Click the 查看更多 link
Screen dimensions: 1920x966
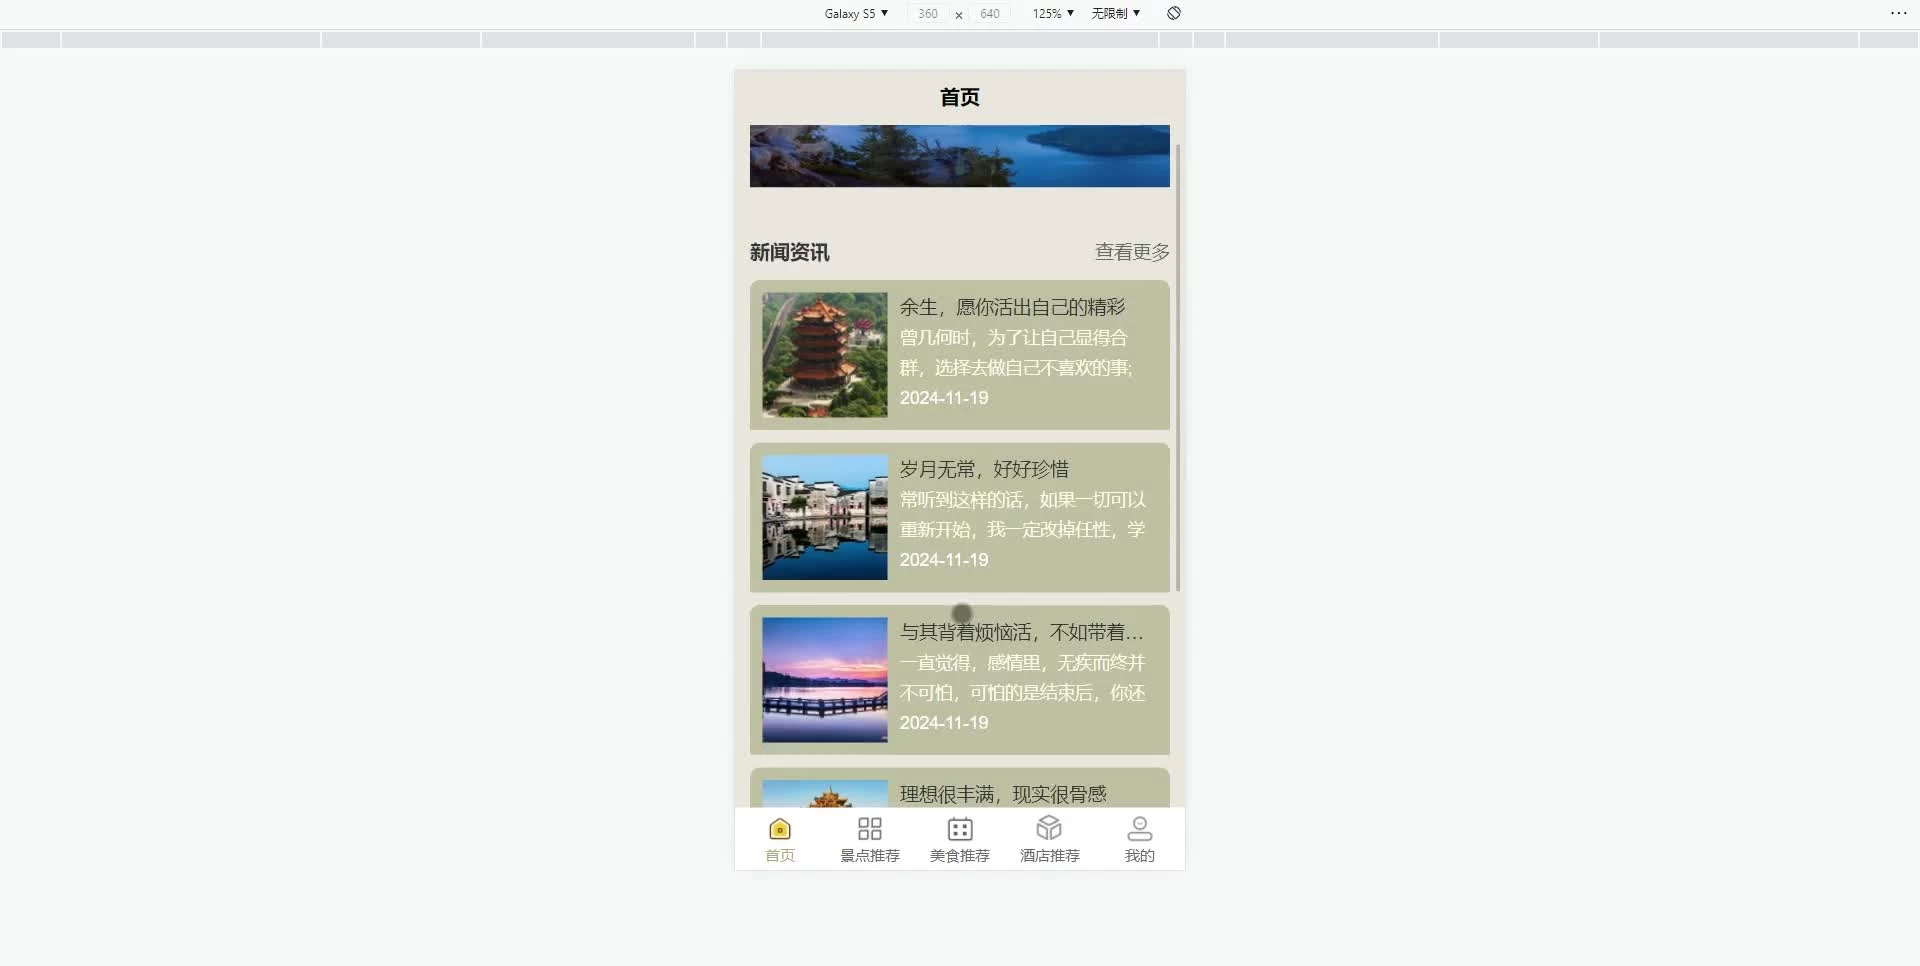[x=1132, y=252]
